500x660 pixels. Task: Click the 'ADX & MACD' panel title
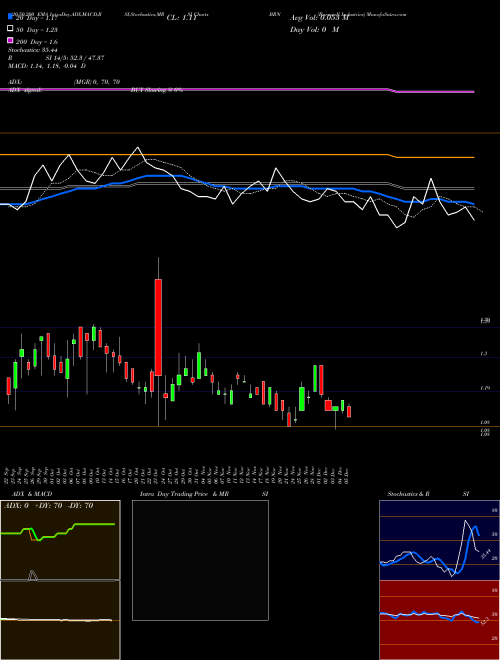point(32,494)
